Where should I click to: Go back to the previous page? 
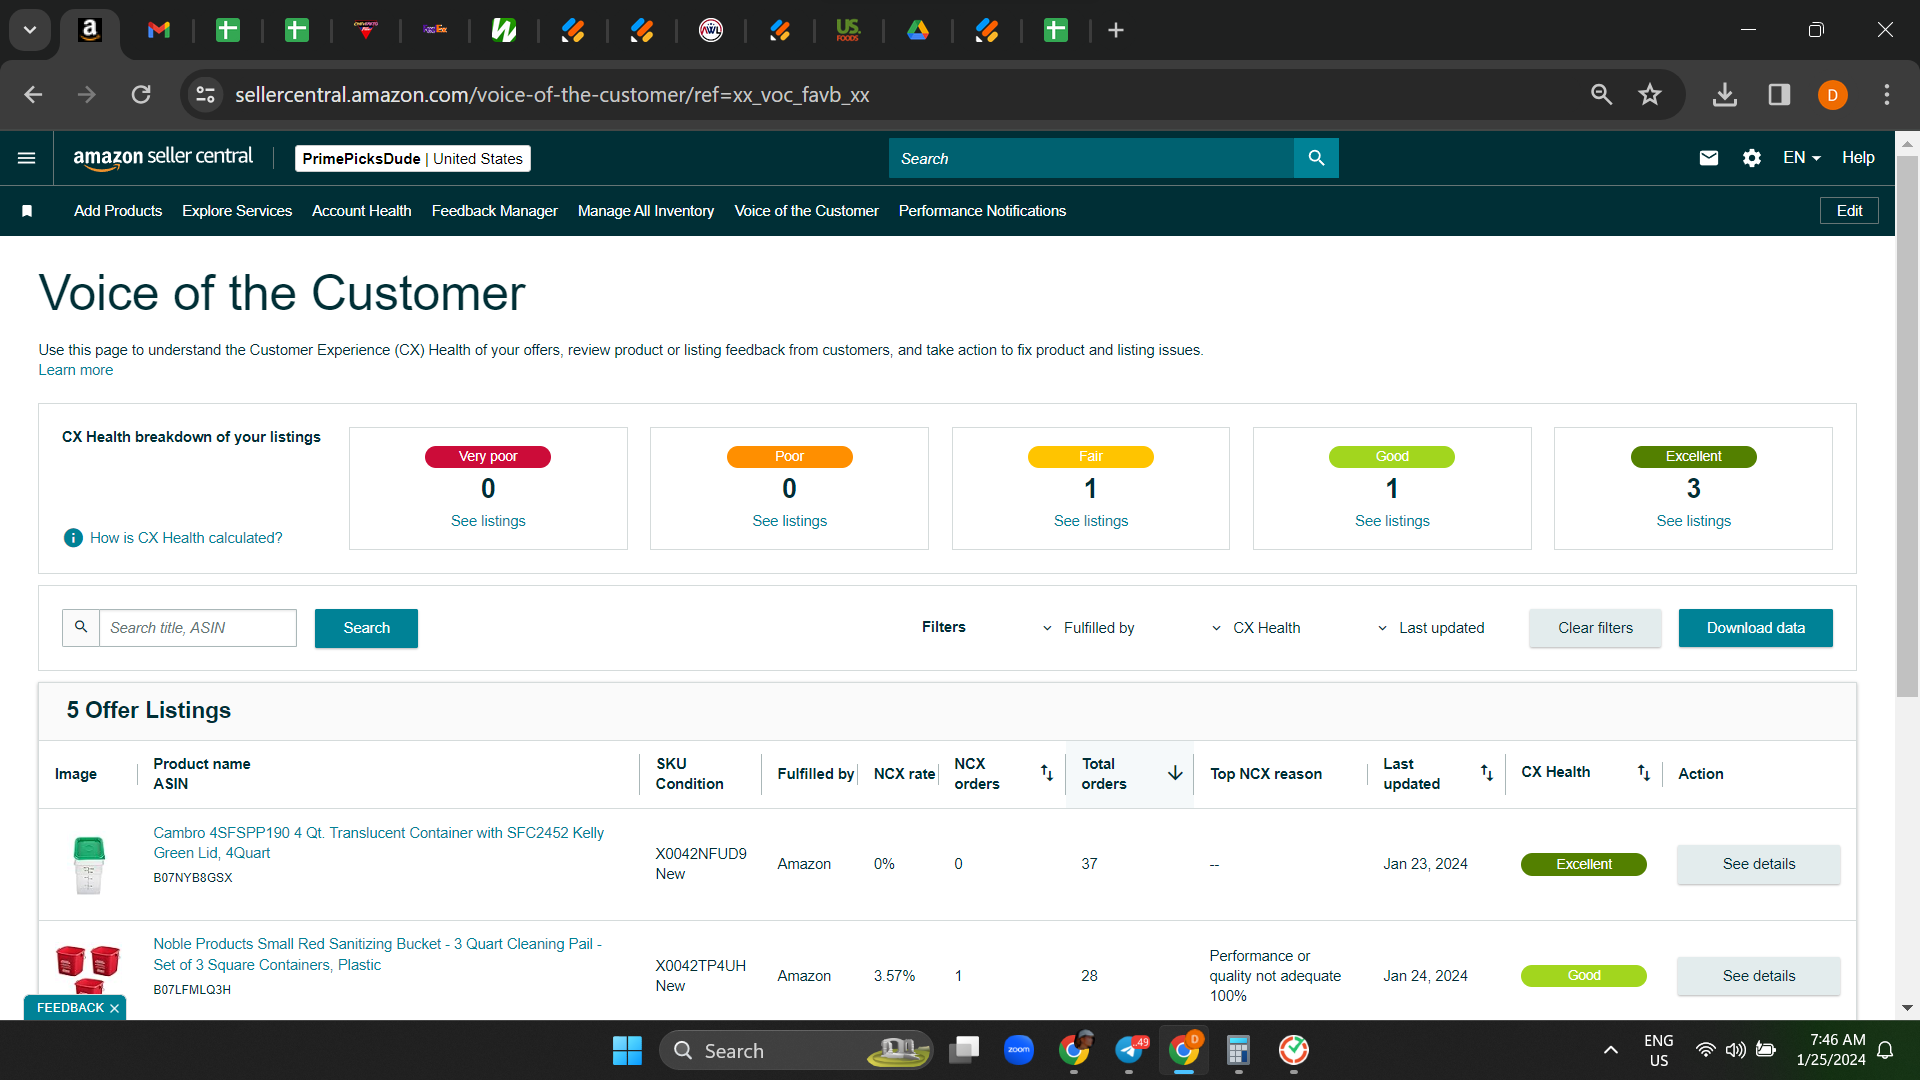click(x=33, y=95)
